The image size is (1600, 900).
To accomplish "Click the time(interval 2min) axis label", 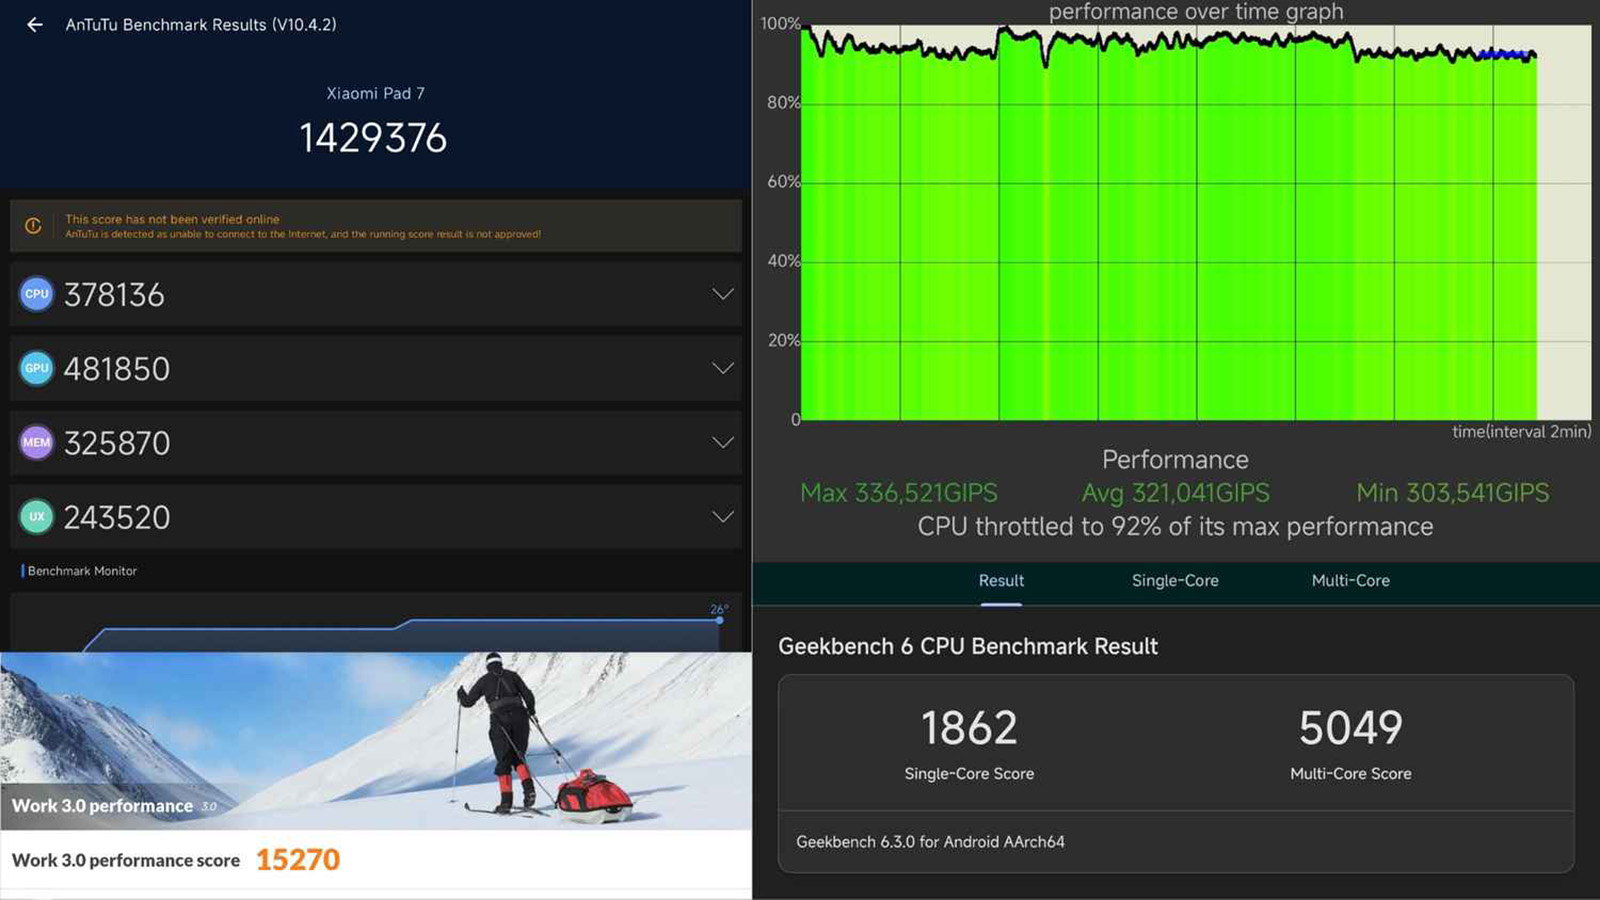I will pyautogui.click(x=1521, y=431).
